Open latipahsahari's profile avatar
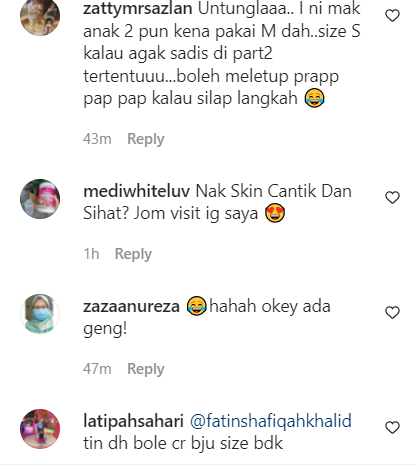The width and height of the screenshot is (417, 466). (40, 429)
